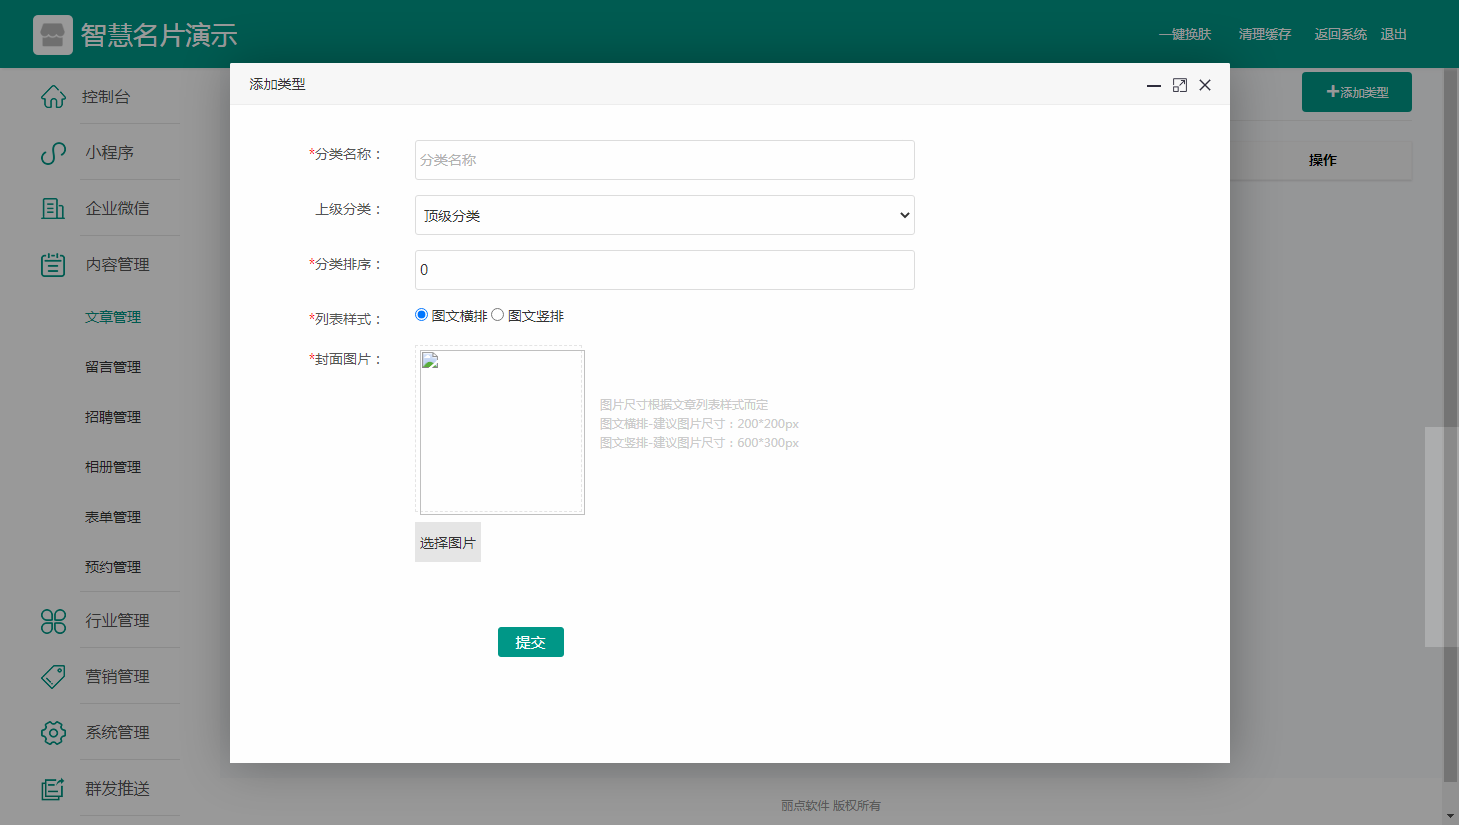The image size is (1459, 825).
Task: Expand the 系统管理 menu
Action: (x=117, y=733)
